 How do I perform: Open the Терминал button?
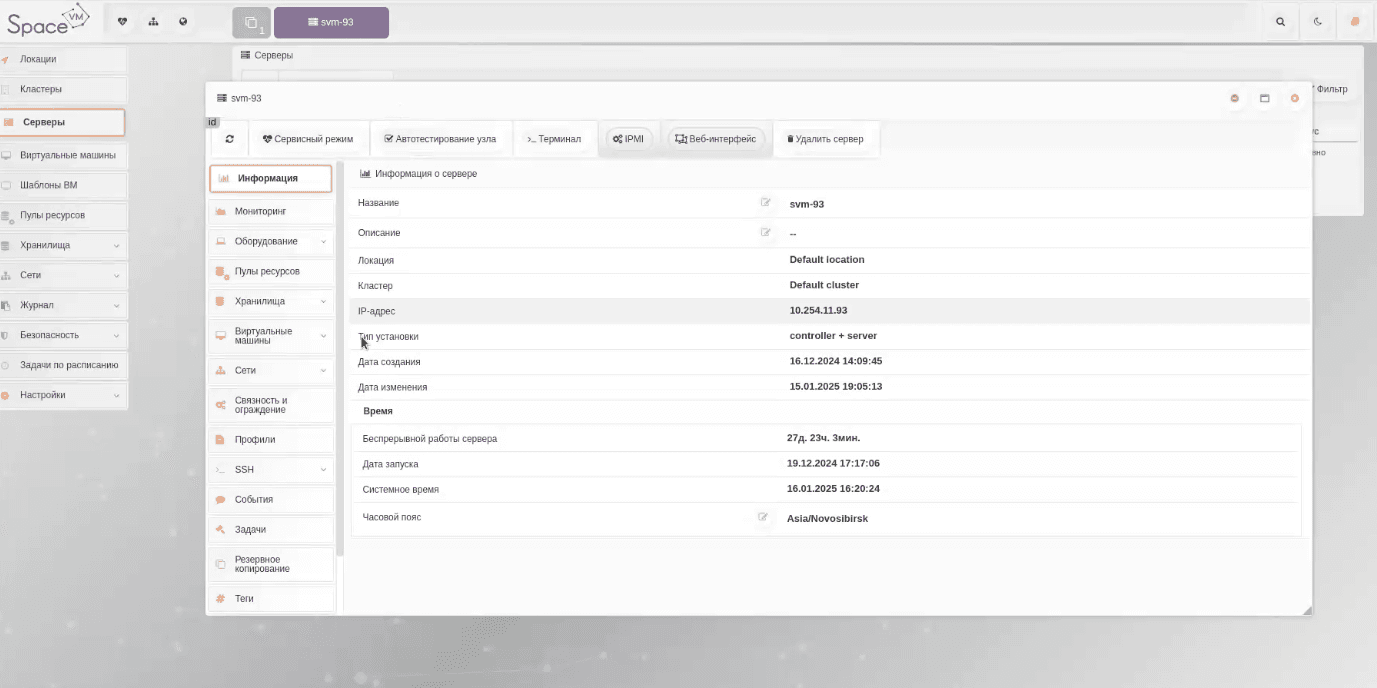[554, 139]
